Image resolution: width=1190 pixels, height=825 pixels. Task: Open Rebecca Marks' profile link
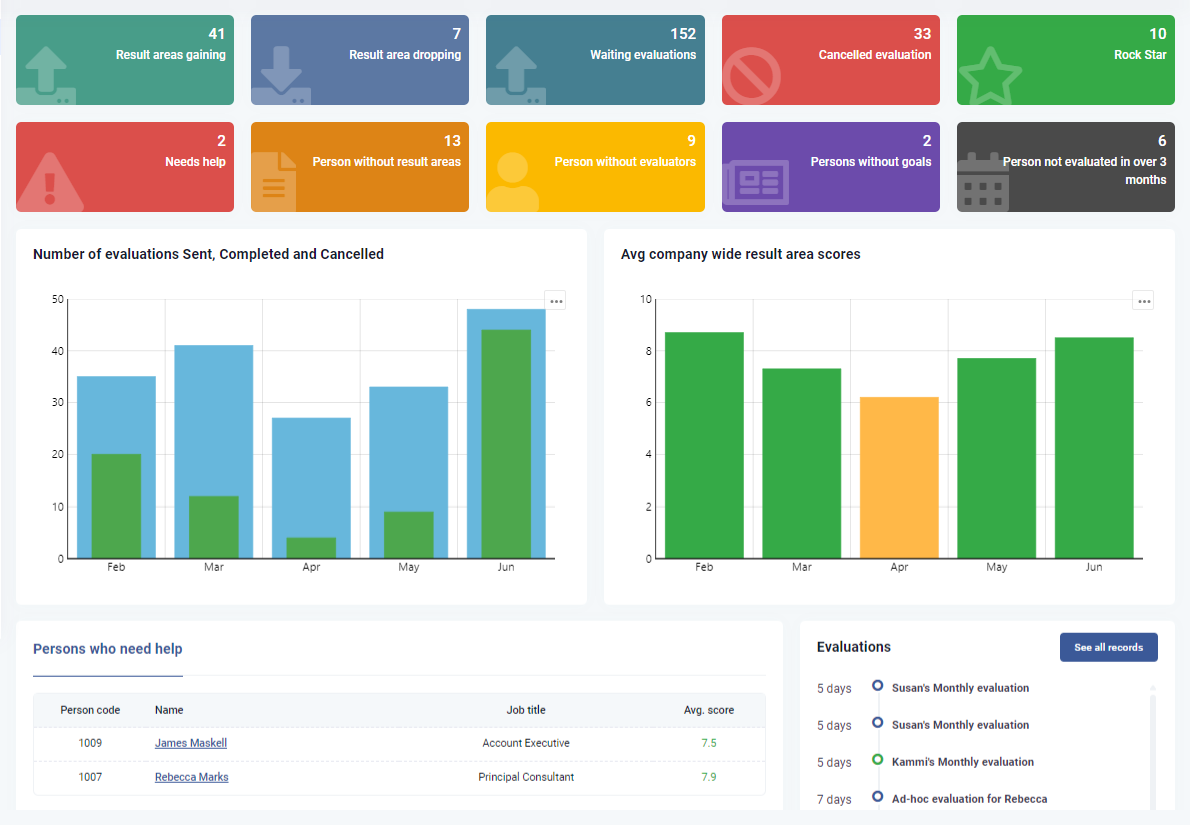tap(191, 777)
